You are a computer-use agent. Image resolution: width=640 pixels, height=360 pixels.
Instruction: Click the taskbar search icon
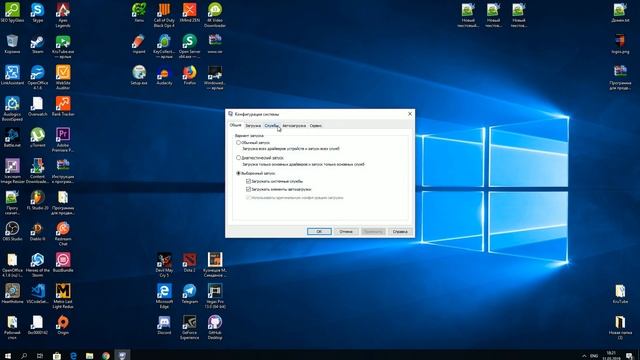point(24,356)
